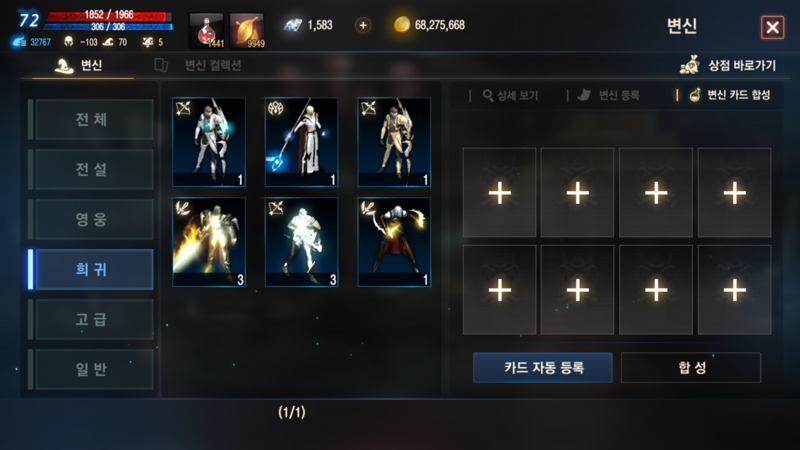Select the 변신 등록 option
Image resolution: width=800 pixels, height=450 pixels.
pos(609,95)
